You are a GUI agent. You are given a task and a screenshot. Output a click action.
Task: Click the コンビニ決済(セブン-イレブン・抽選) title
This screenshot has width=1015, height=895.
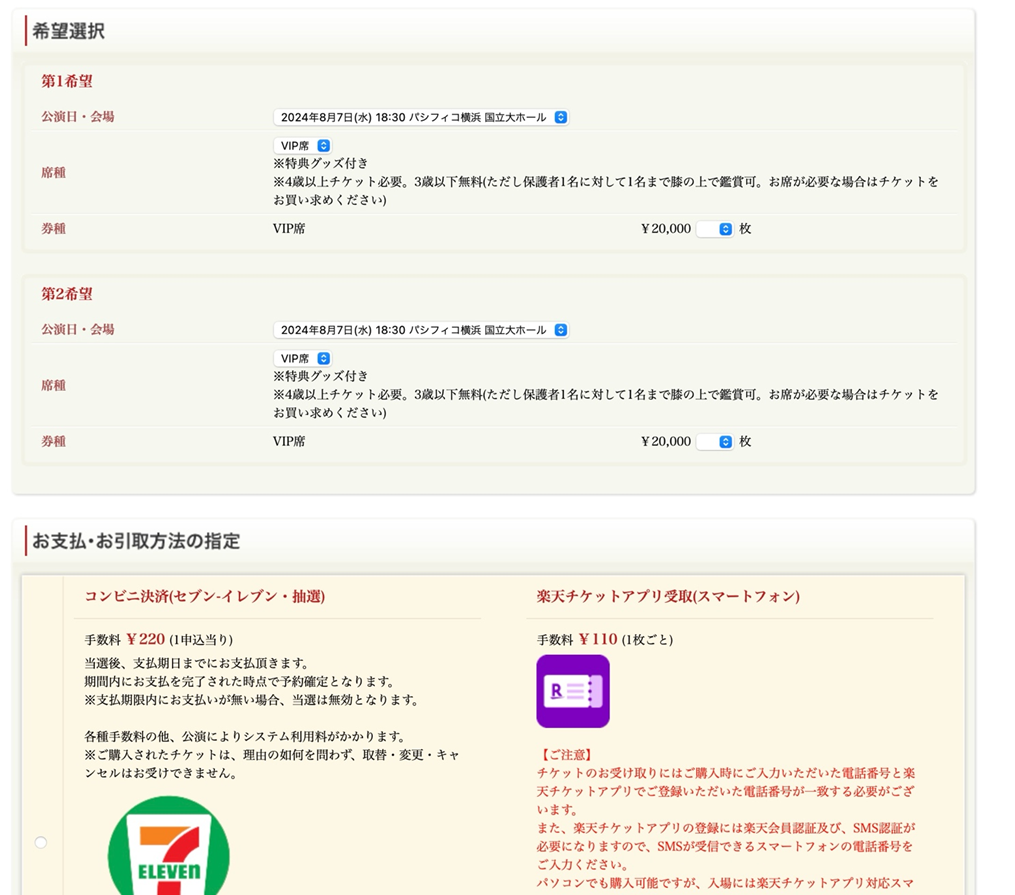(x=205, y=597)
